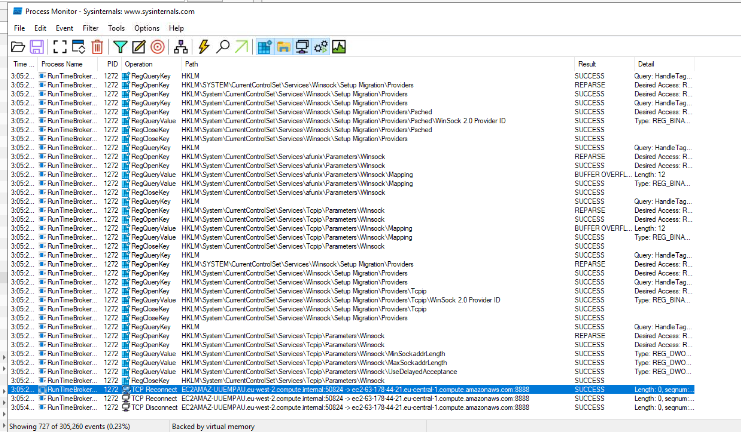
Task: Toggle the Capture events icon
Action: click(58, 47)
